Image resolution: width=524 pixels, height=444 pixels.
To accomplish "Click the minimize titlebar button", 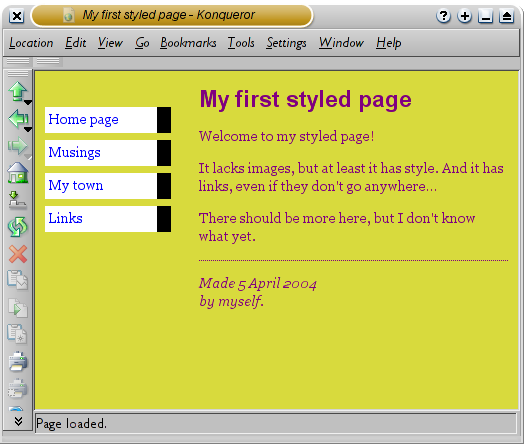I will coord(486,16).
